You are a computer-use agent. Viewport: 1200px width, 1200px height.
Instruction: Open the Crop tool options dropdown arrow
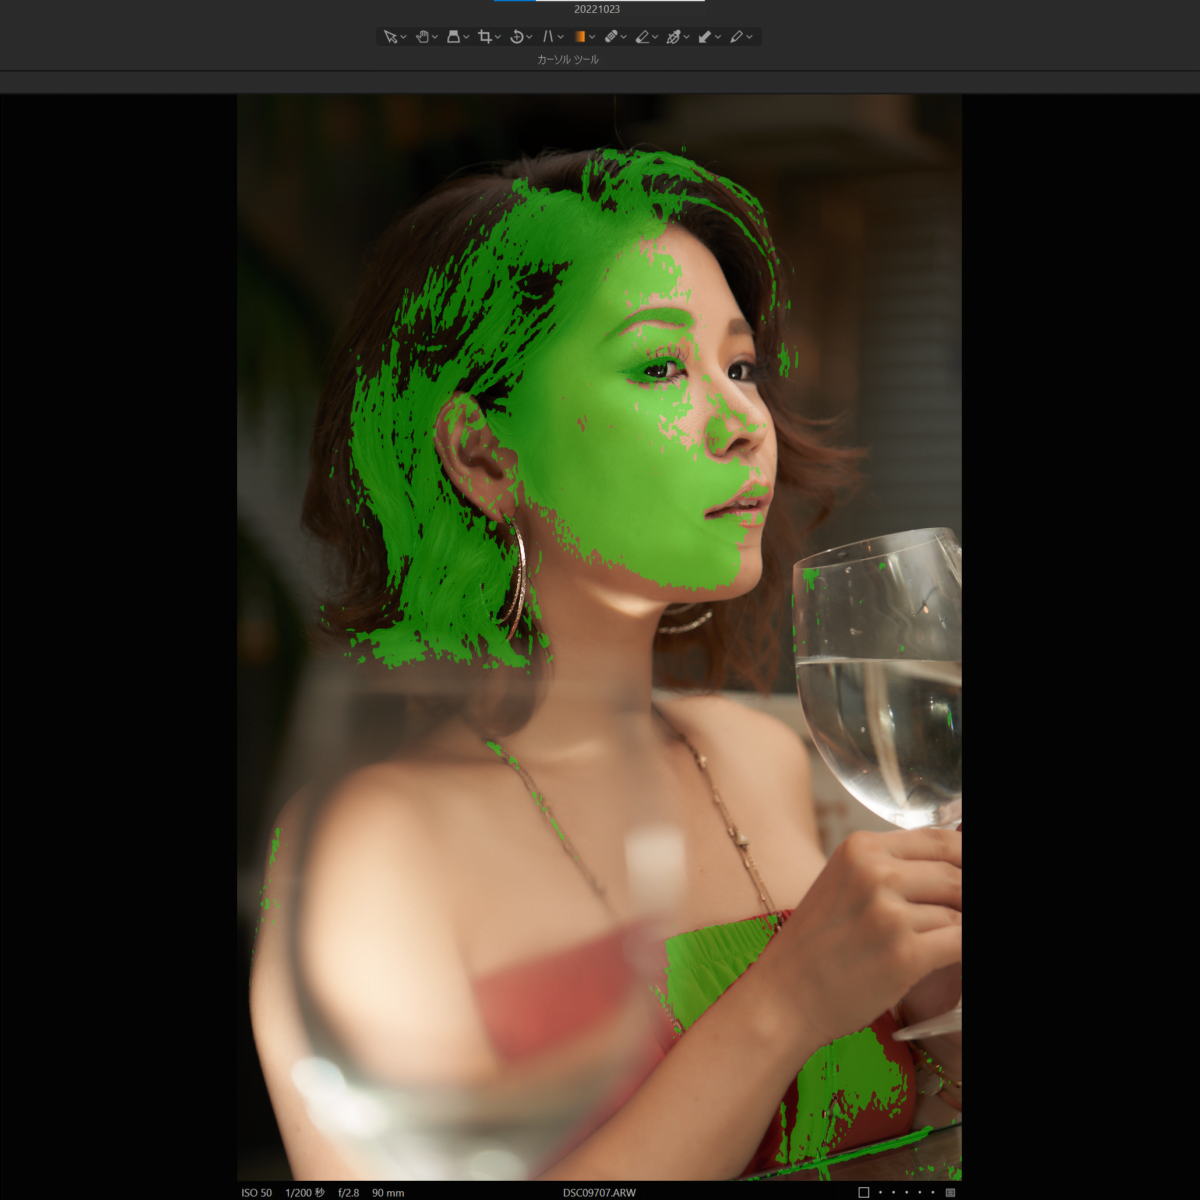tap(498, 38)
